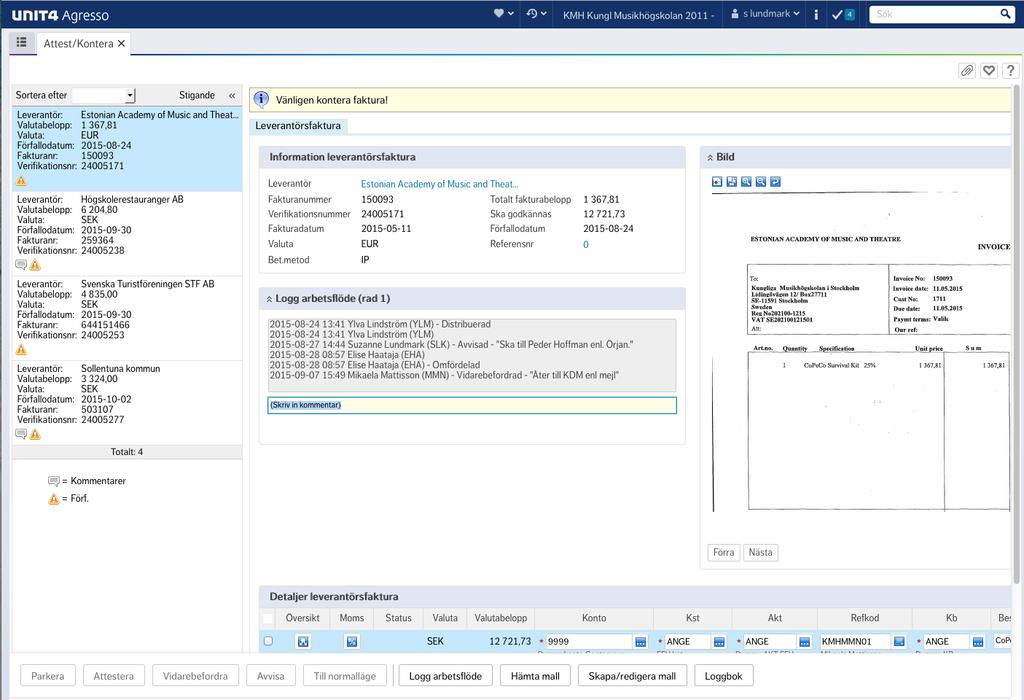Click the Vidarebefordra button
The height and width of the screenshot is (700, 1024).
[195, 676]
